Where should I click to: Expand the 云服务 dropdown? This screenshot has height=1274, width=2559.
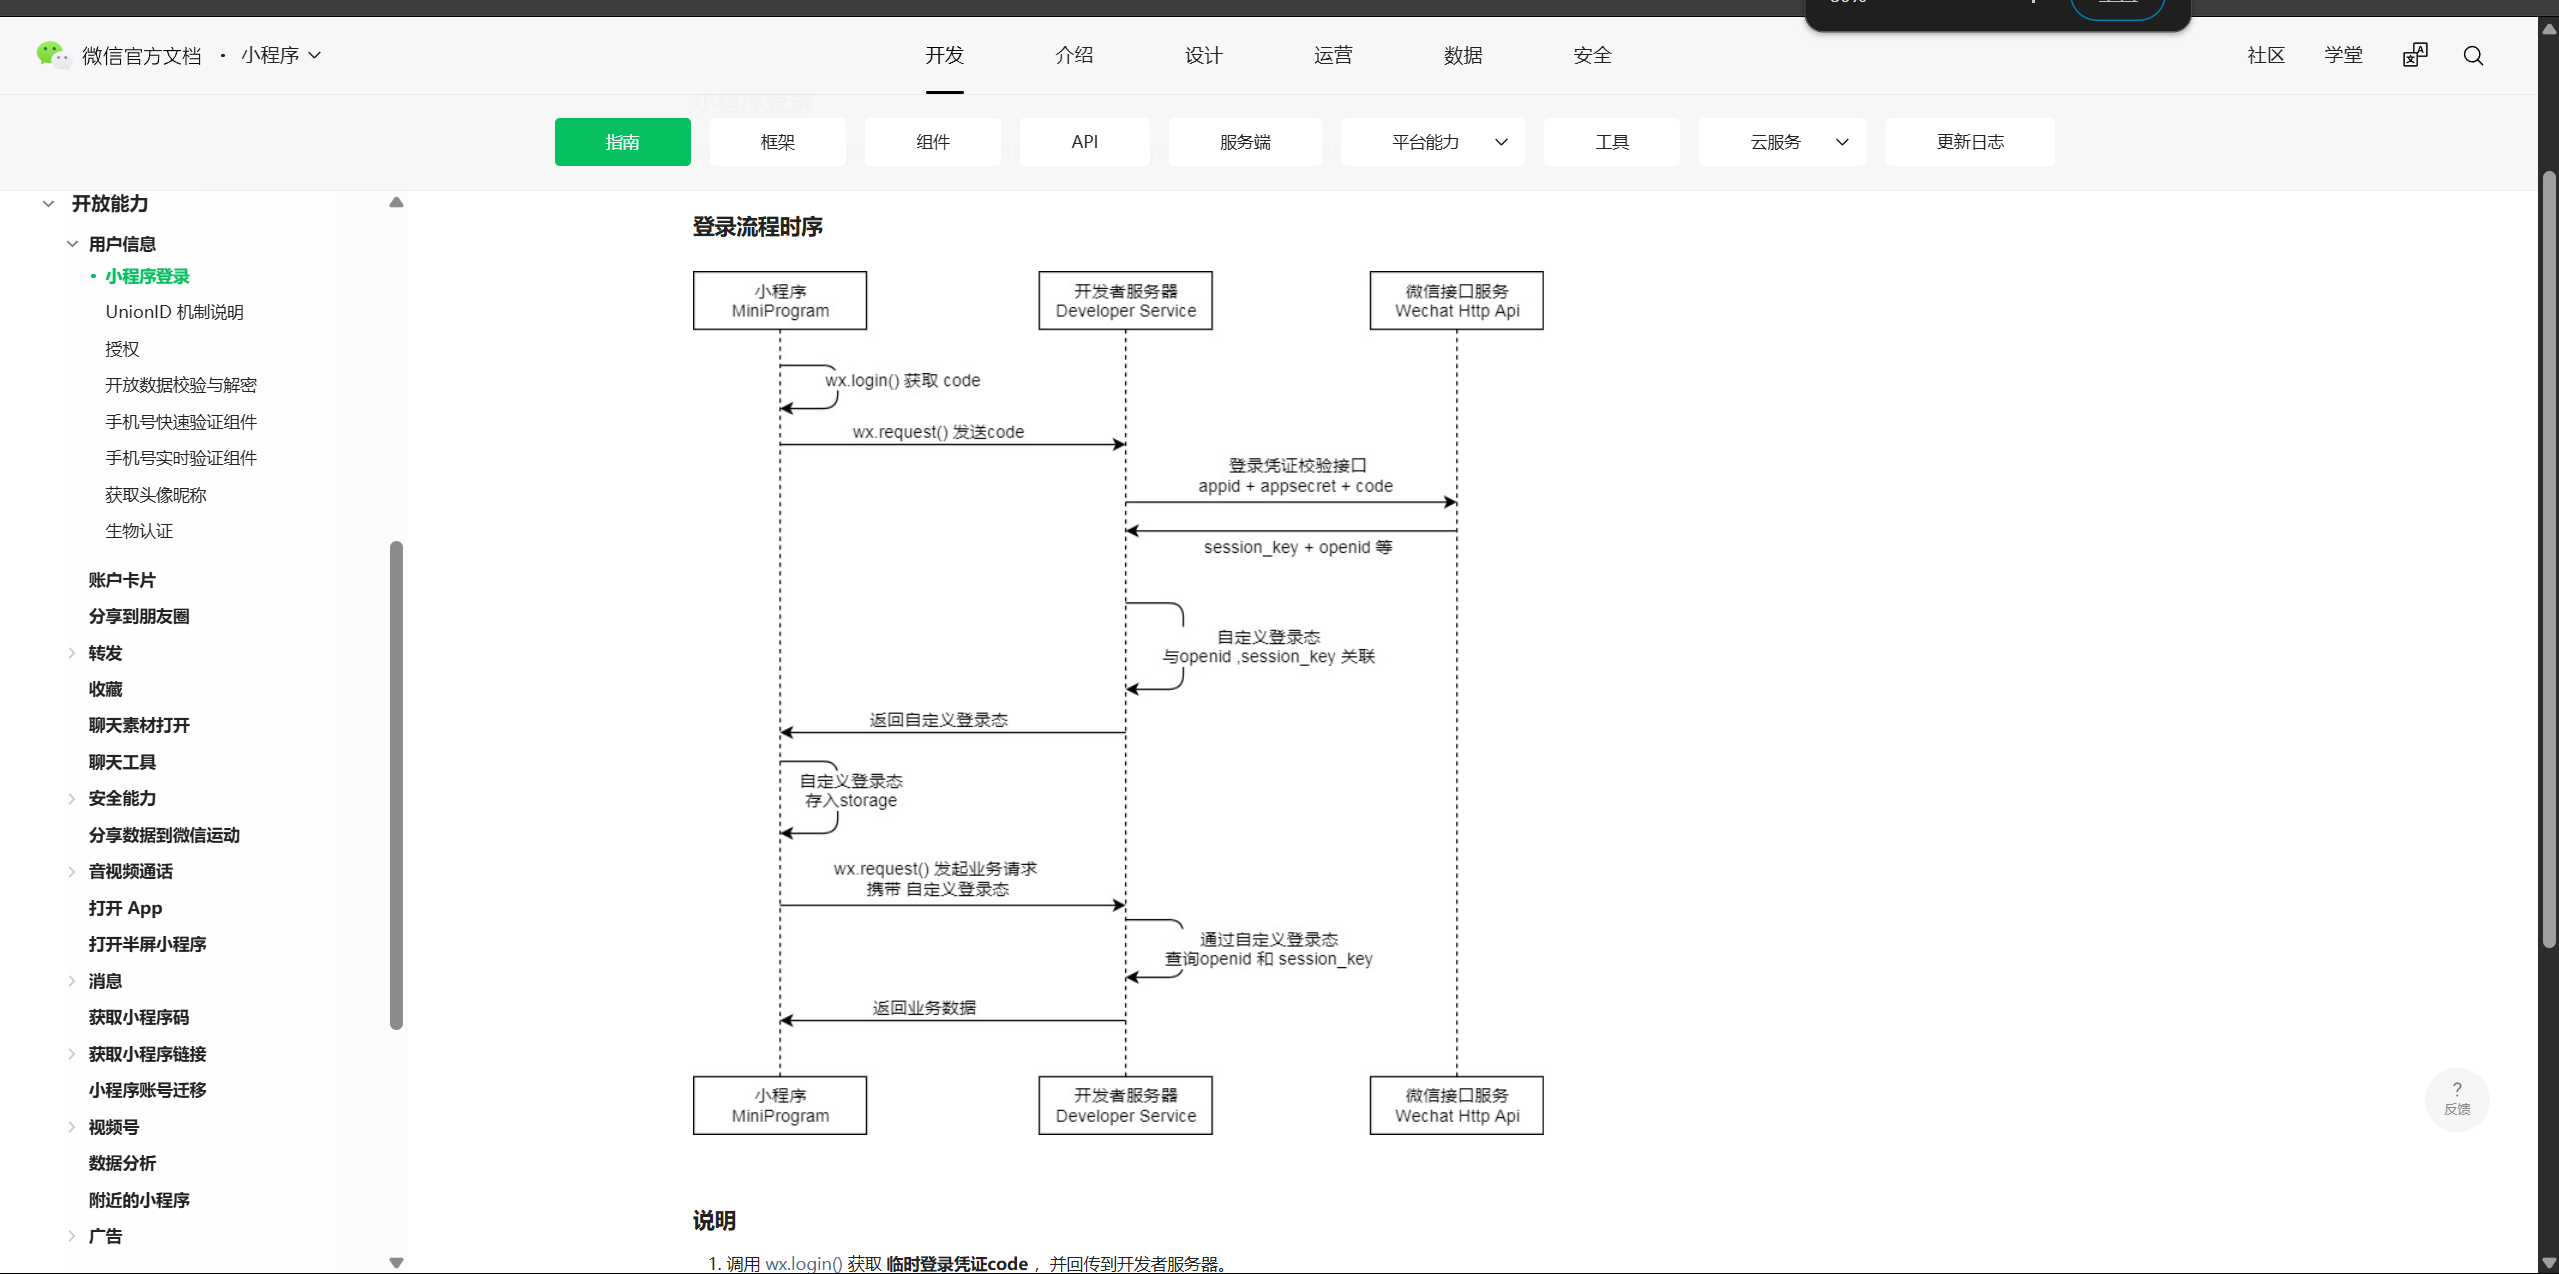coord(1782,142)
